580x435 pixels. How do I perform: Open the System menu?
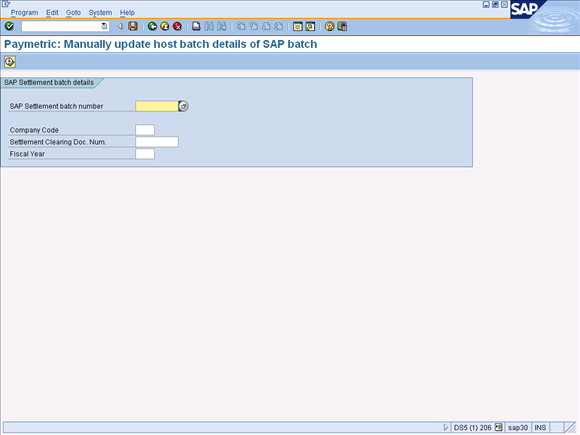pos(100,13)
